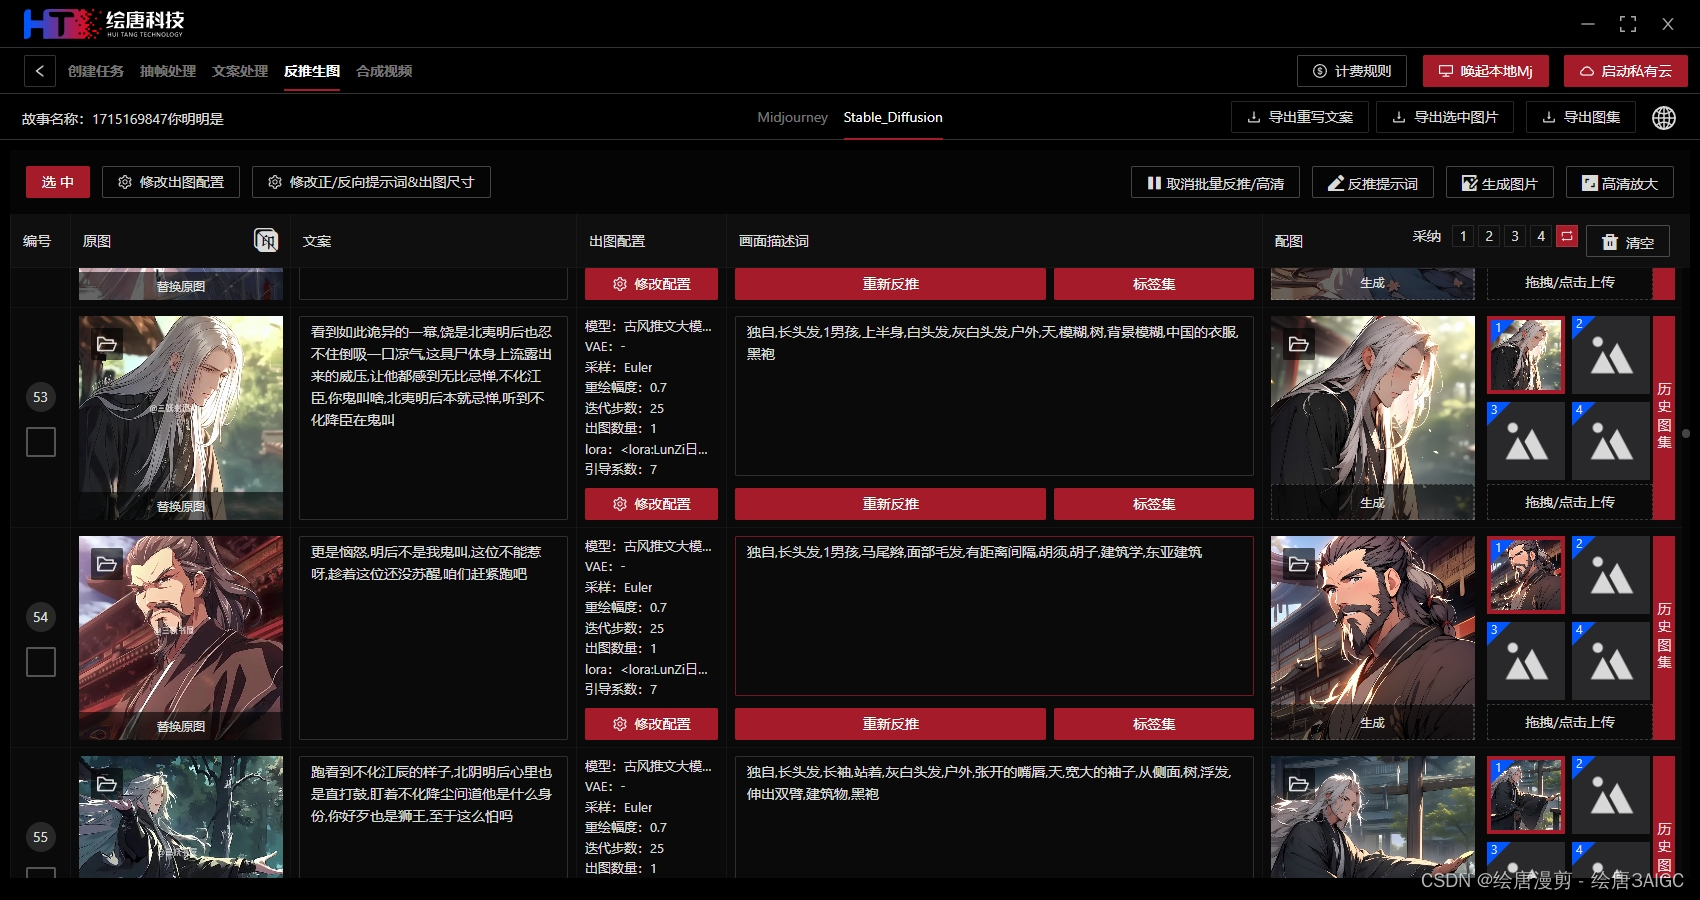
Task: Select generated thumbnail 1 in row 54
Action: pos(1526,575)
